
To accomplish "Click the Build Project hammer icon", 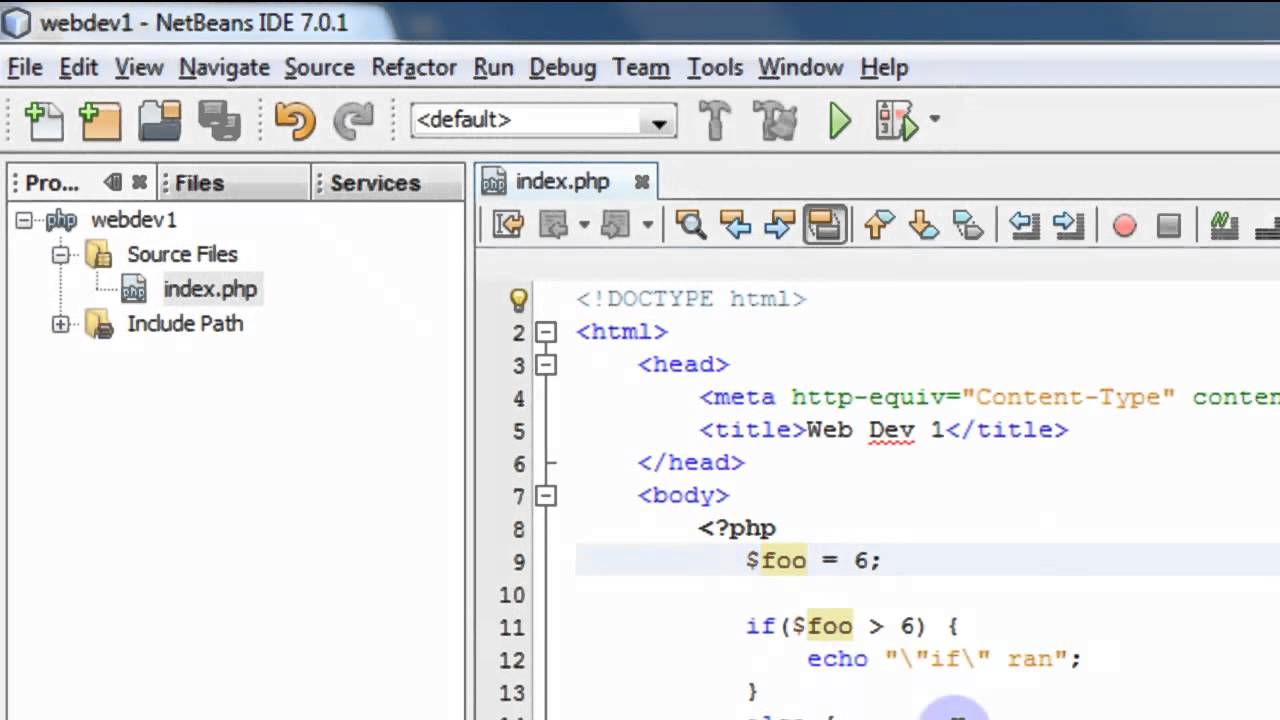I will pyautogui.click(x=714, y=121).
